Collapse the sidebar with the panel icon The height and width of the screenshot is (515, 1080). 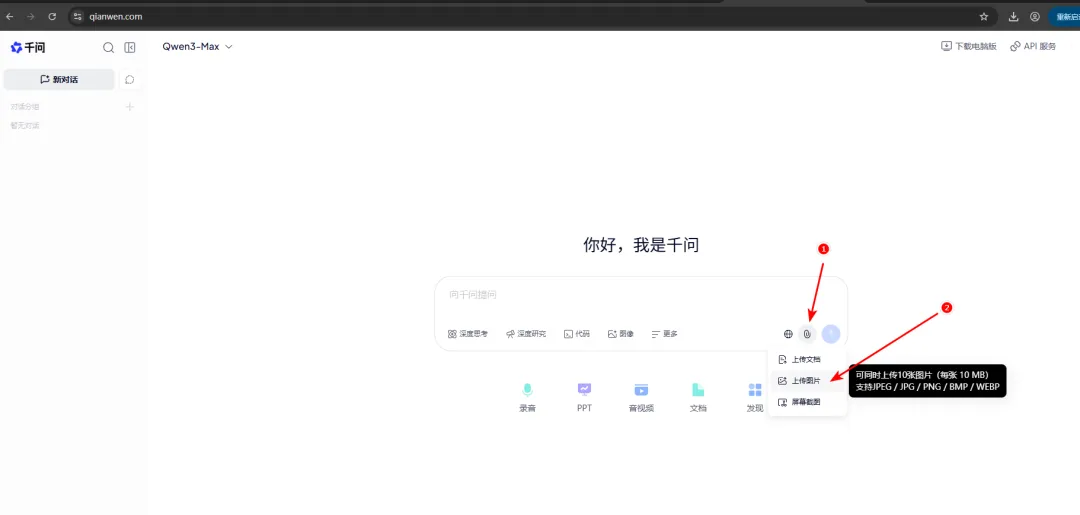click(x=129, y=48)
